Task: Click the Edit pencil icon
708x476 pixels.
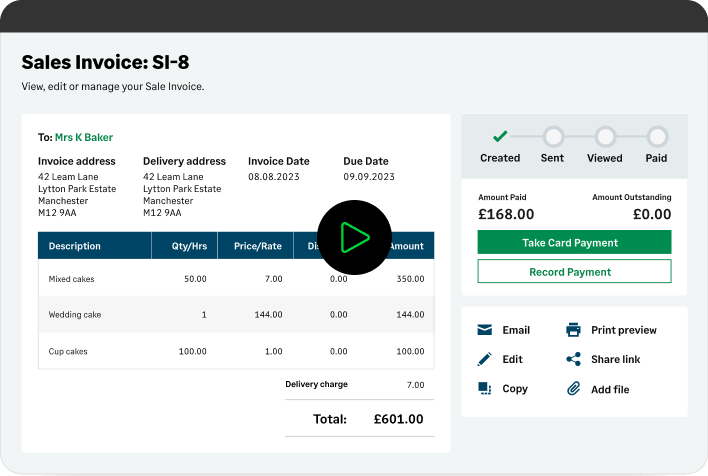Action: click(485, 359)
